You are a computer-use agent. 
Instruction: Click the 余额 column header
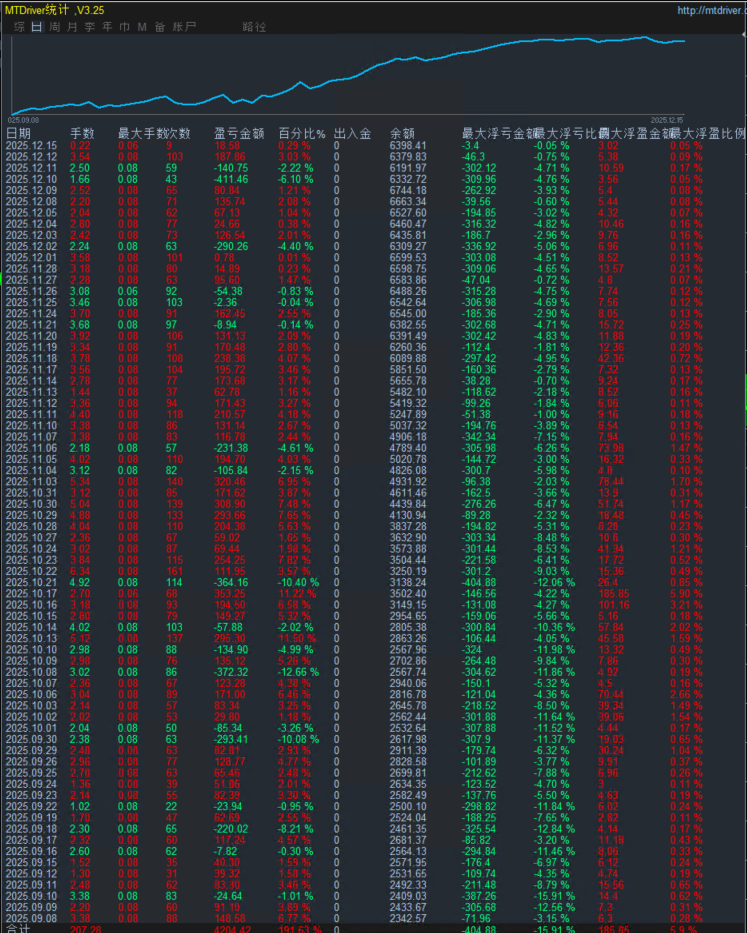[x=402, y=133]
